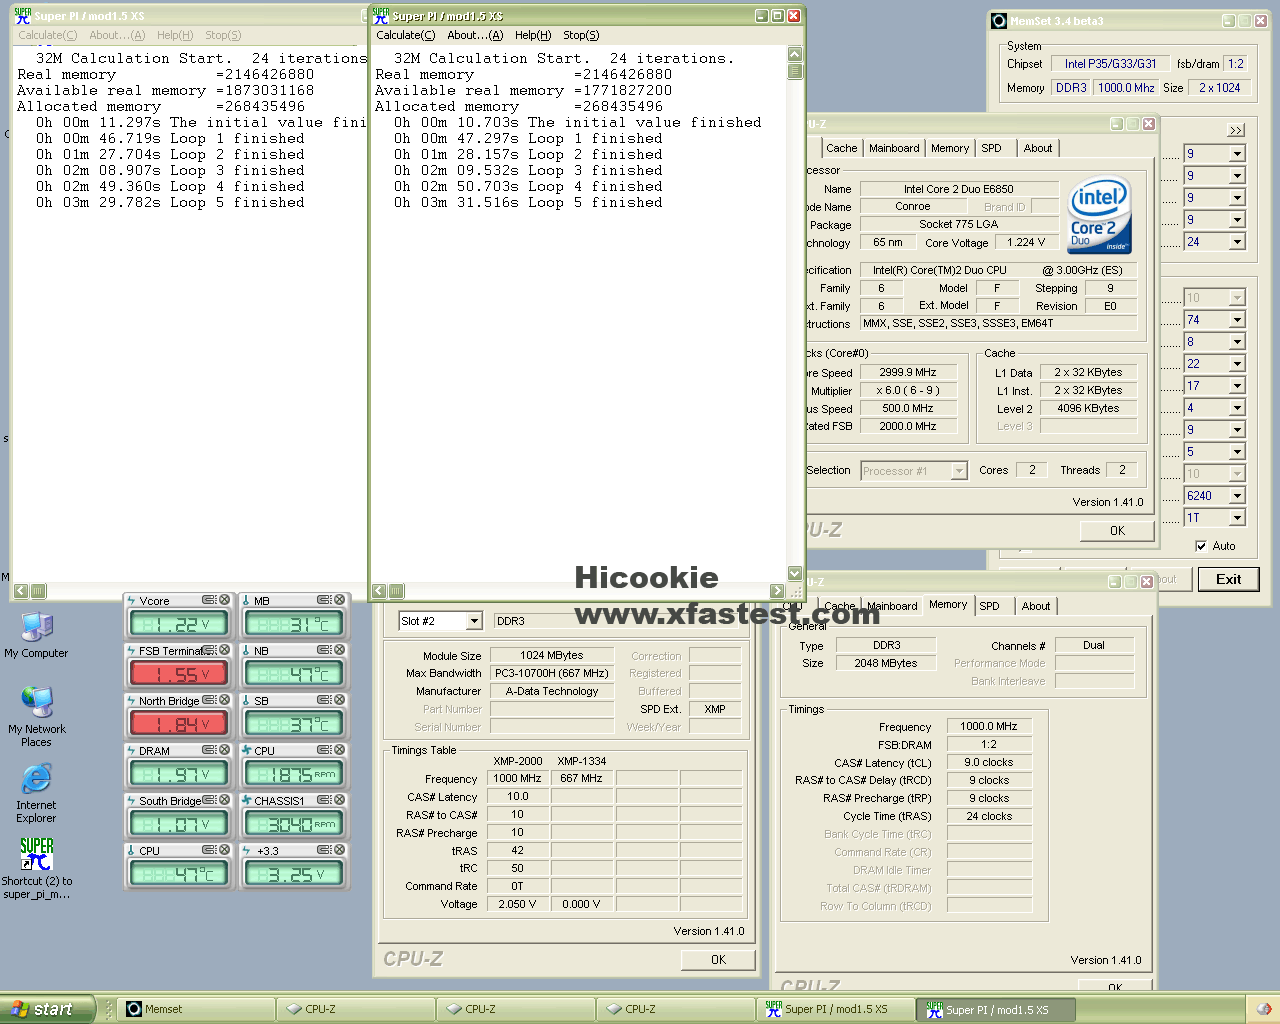Viewport: 1280px width, 1024px height.
Task: Click the Intel Core 2 Duo E6850 name field
Action: [x=959, y=189]
